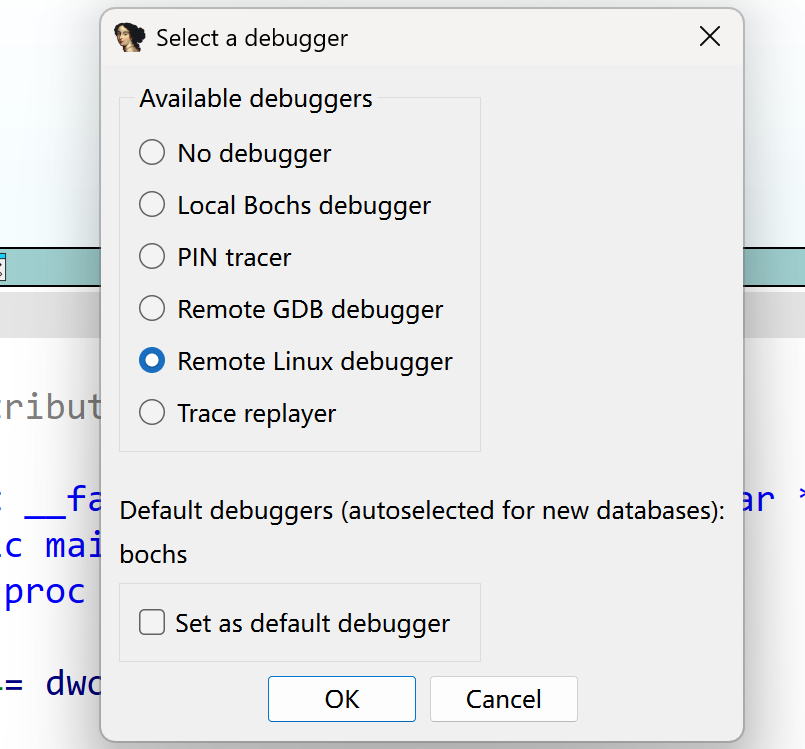Click the dwo text in disassembly view
This screenshot has height=749, width=805.
(x=72, y=684)
